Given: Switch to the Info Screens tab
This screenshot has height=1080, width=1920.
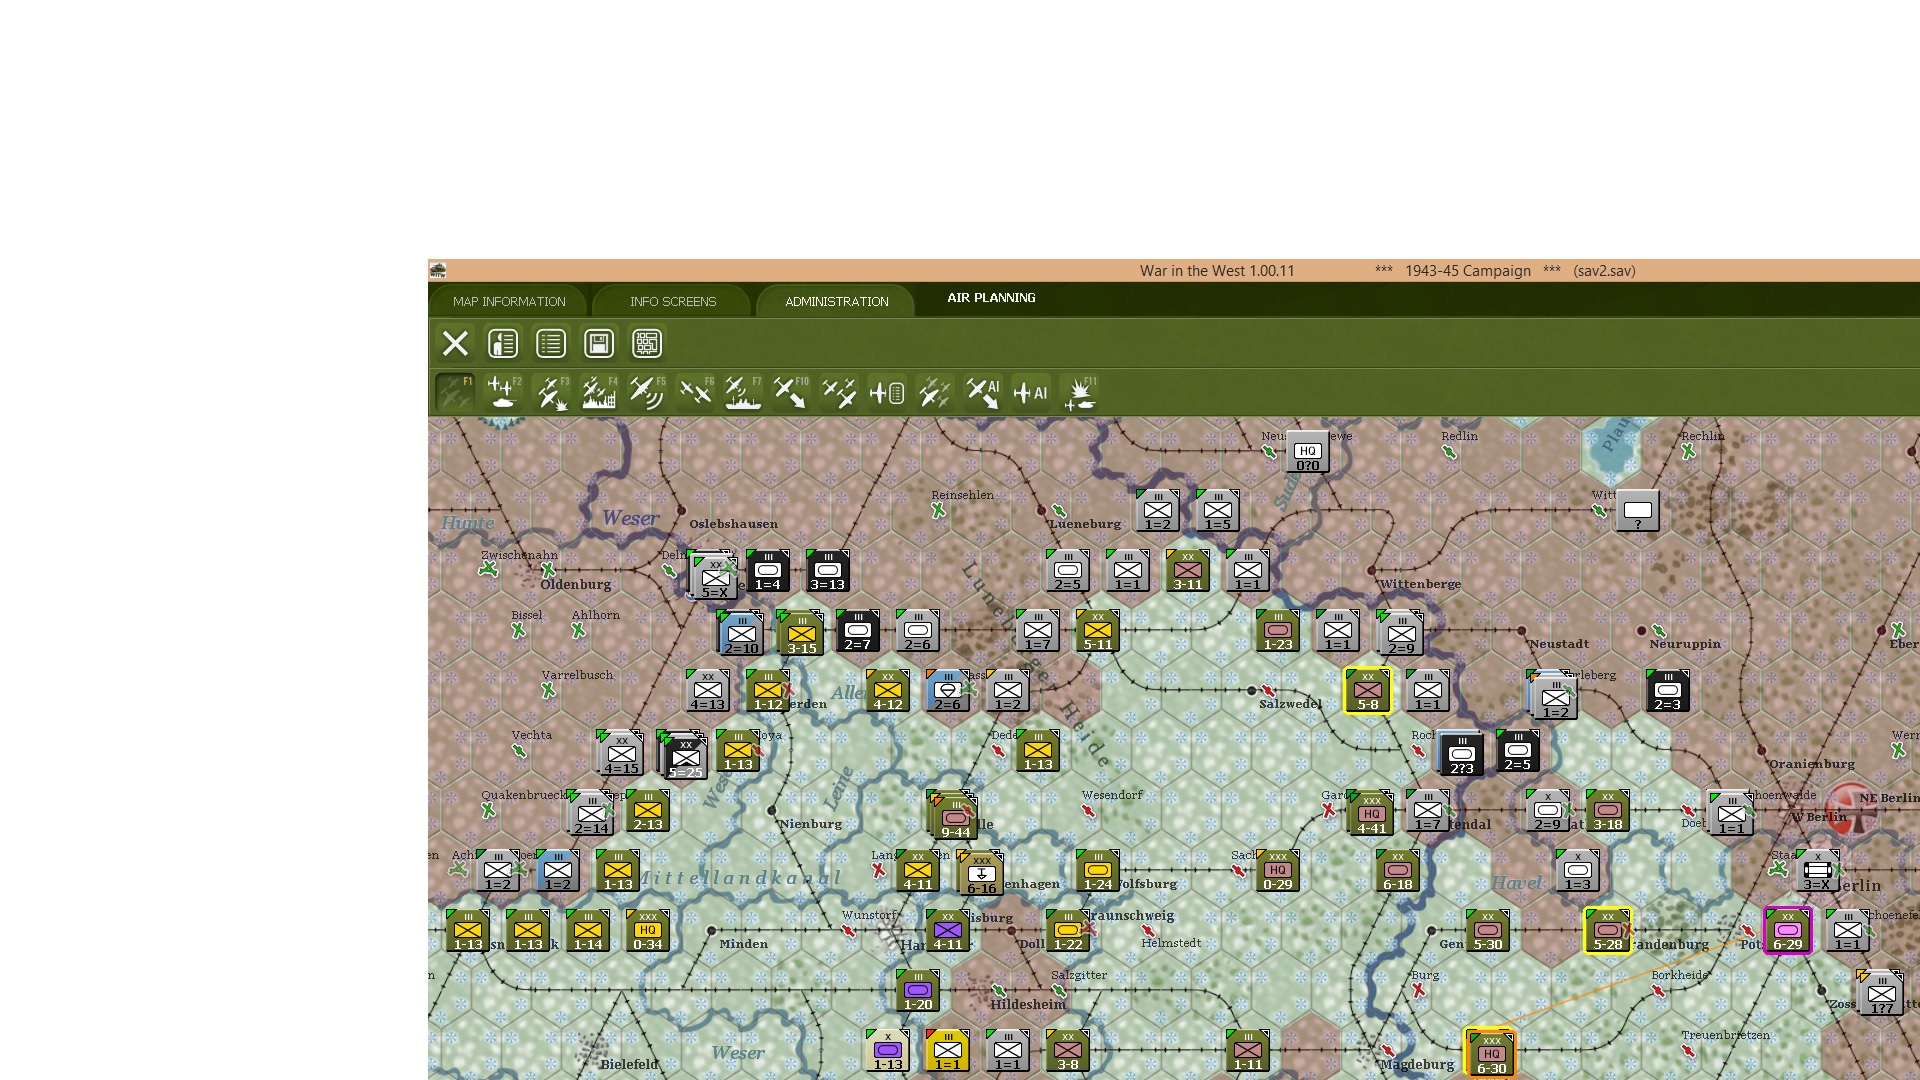Looking at the screenshot, I should [x=673, y=301].
